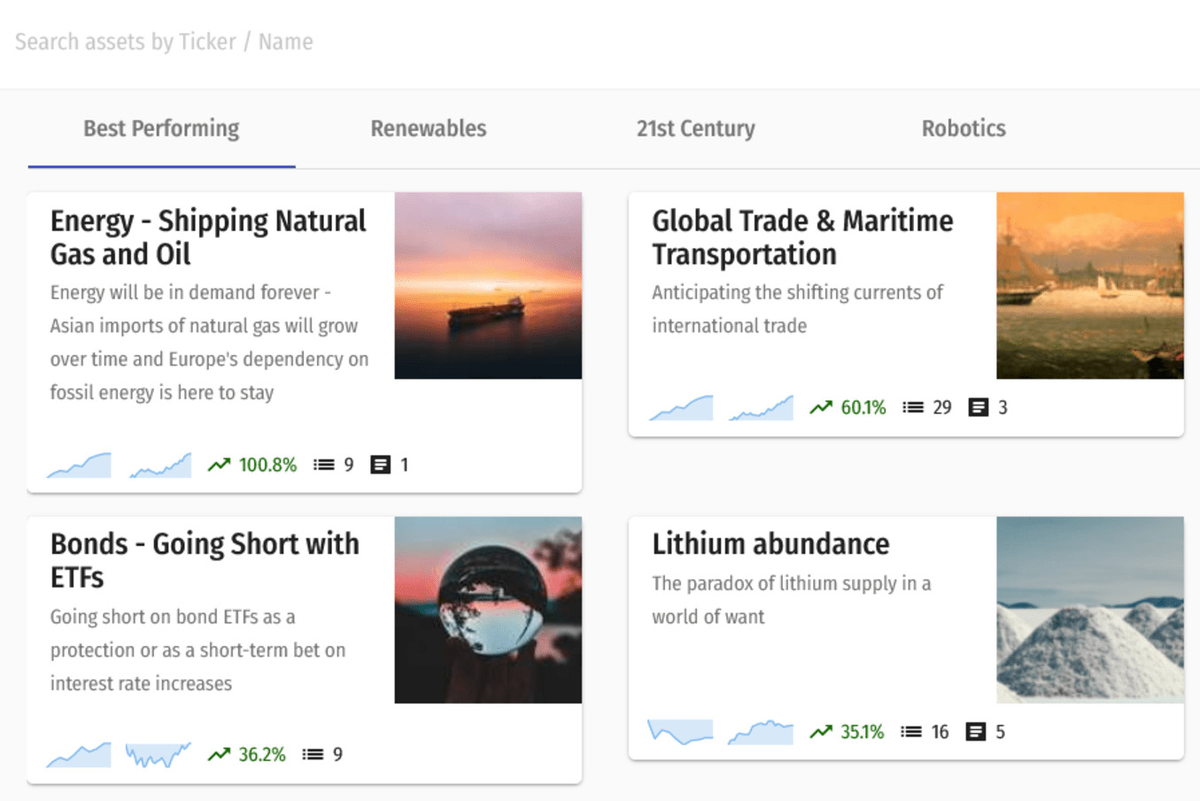Click the crystal ball photo thumbnail
1200x801 pixels.
click(488, 610)
